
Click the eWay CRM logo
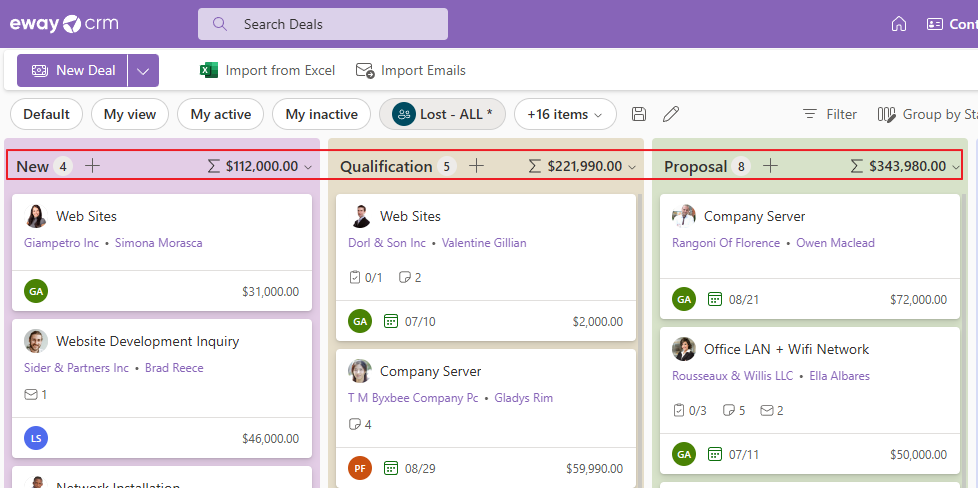click(64, 24)
